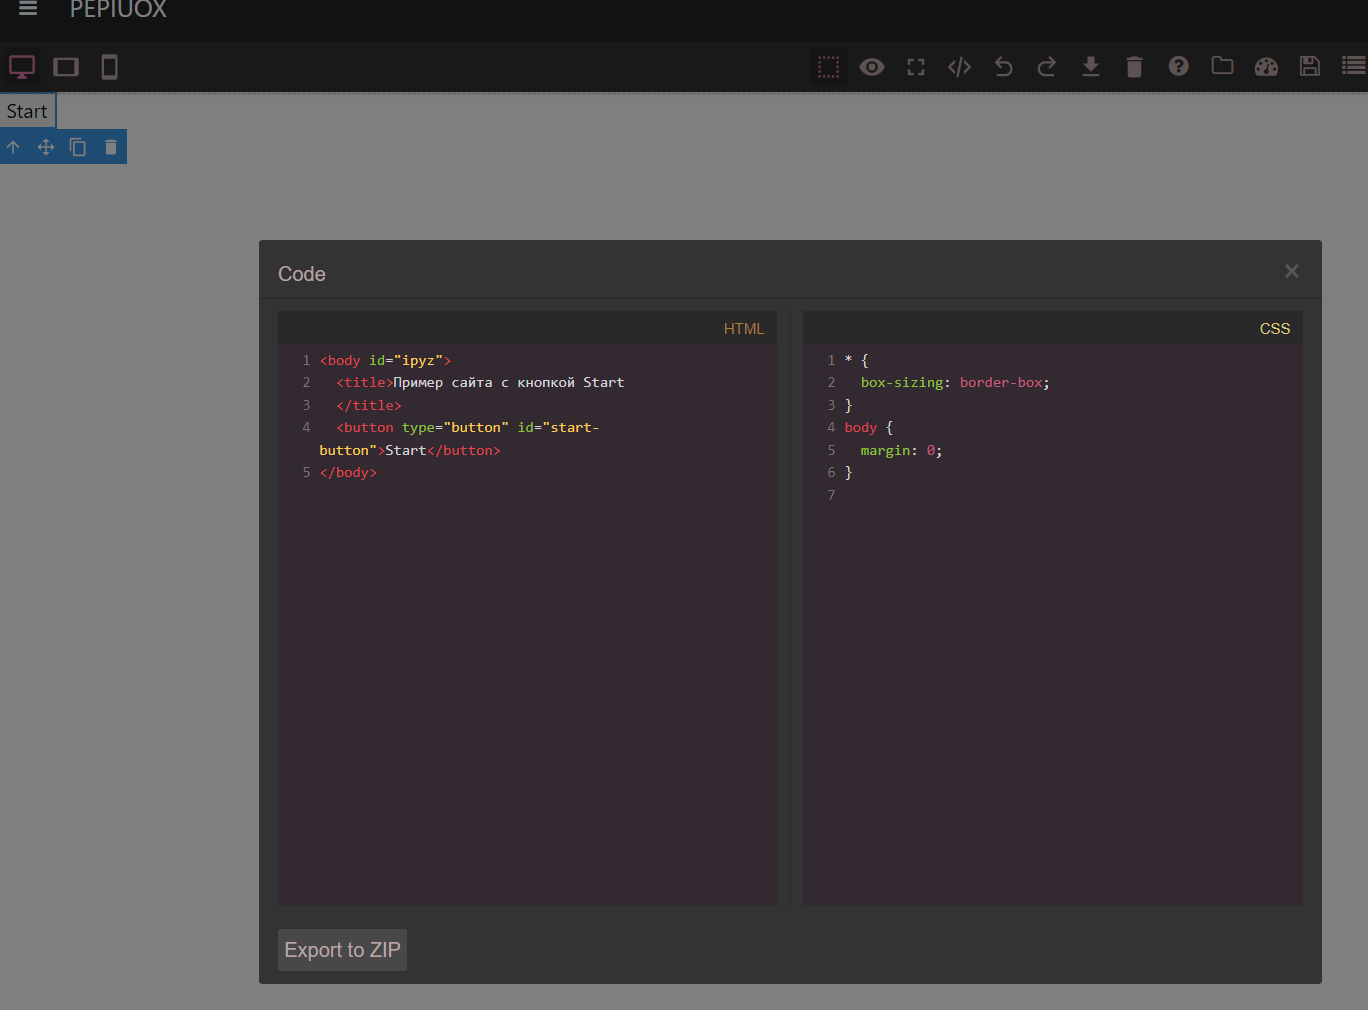The height and width of the screenshot is (1010, 1368).
Task: Open the code view icon in toolbar
Action: tap(959, 67)
